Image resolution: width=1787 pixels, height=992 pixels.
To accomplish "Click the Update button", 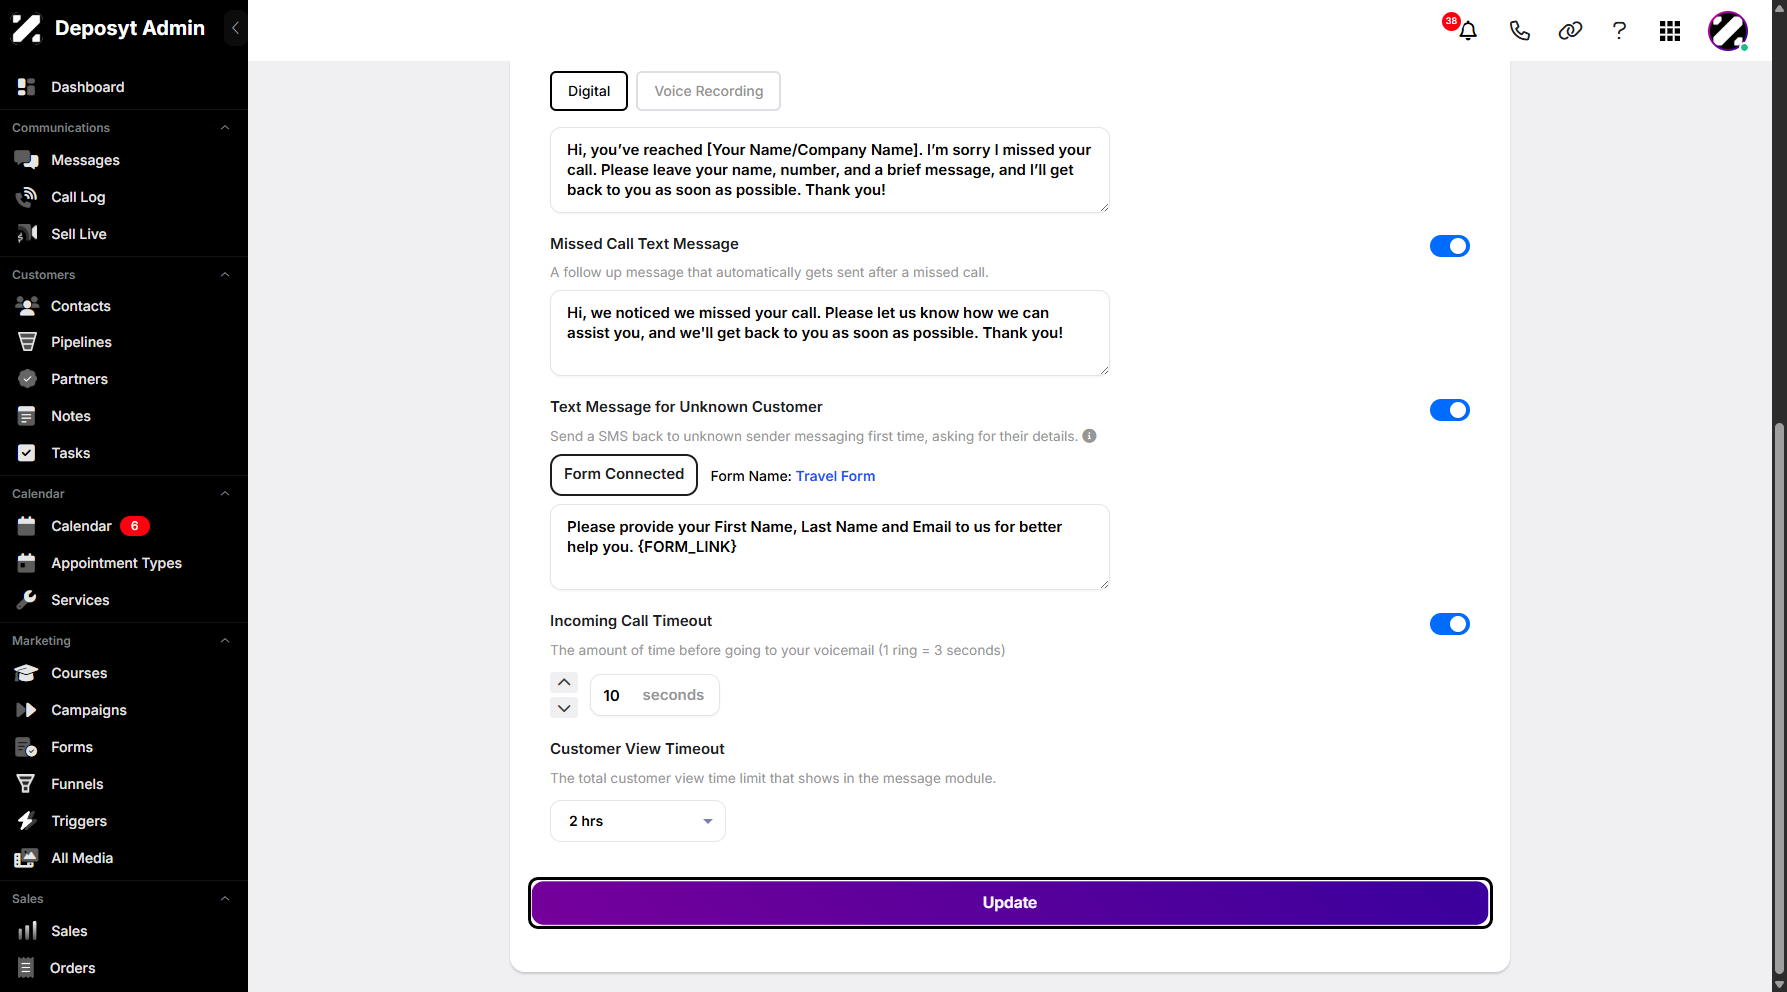I will (x=1010, y=903).
